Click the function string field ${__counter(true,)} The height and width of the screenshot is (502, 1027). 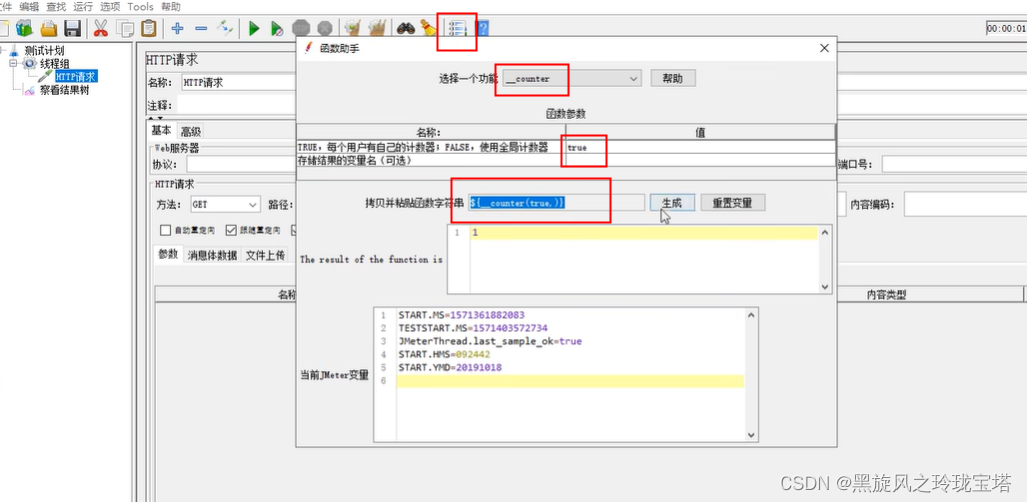pos(557,203)
